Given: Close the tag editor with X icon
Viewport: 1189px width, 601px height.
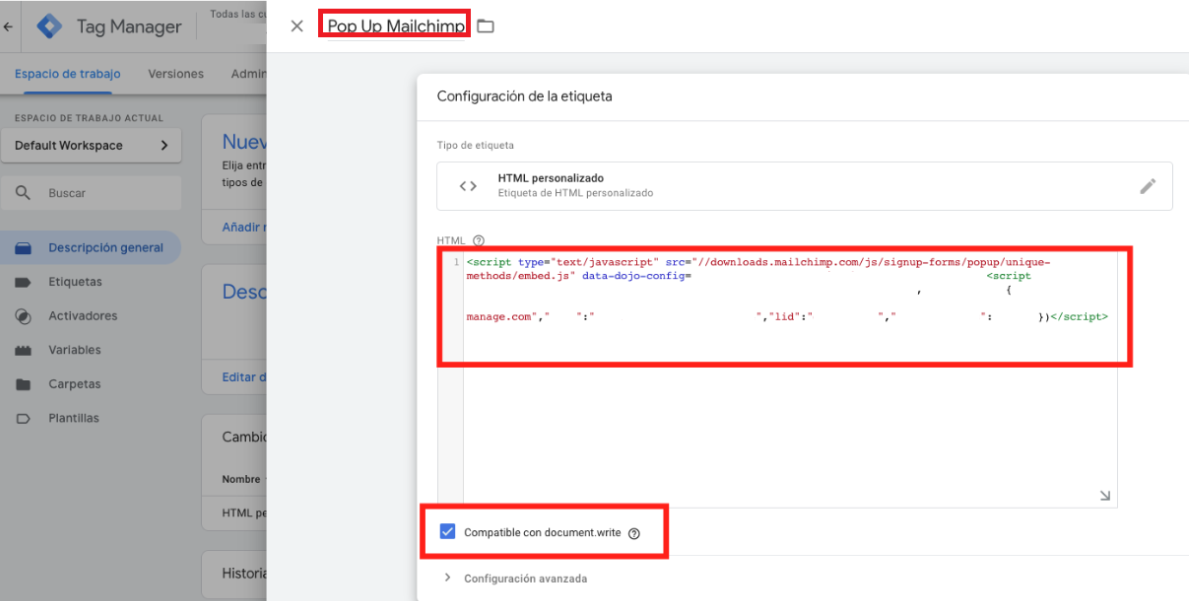Looking at the screenshot, I should tap(297, 26).
